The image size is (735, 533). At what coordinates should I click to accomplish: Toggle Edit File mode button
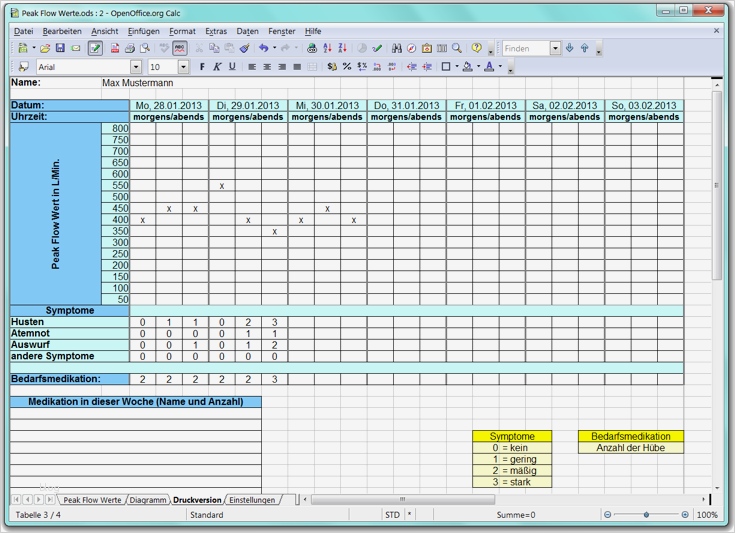[95, 48]
